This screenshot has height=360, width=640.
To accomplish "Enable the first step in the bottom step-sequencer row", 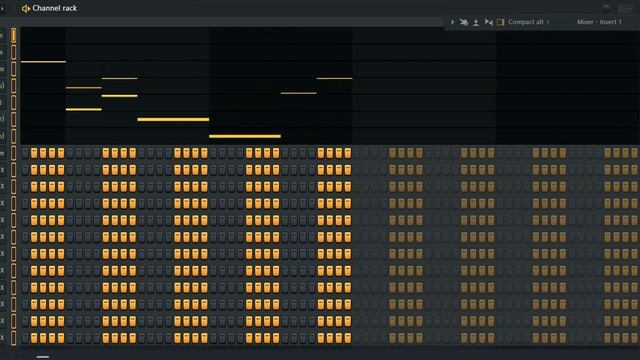I will click(25, 338).
